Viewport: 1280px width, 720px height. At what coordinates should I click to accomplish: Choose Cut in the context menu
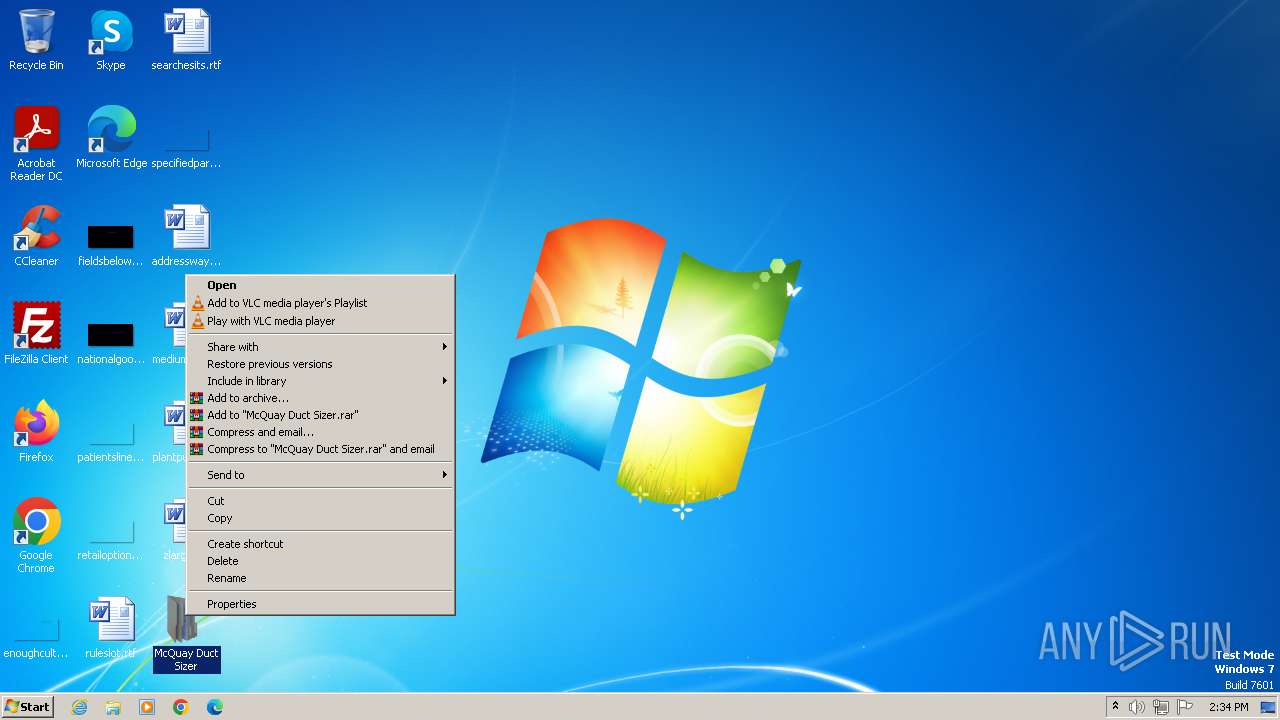(321, 501)
